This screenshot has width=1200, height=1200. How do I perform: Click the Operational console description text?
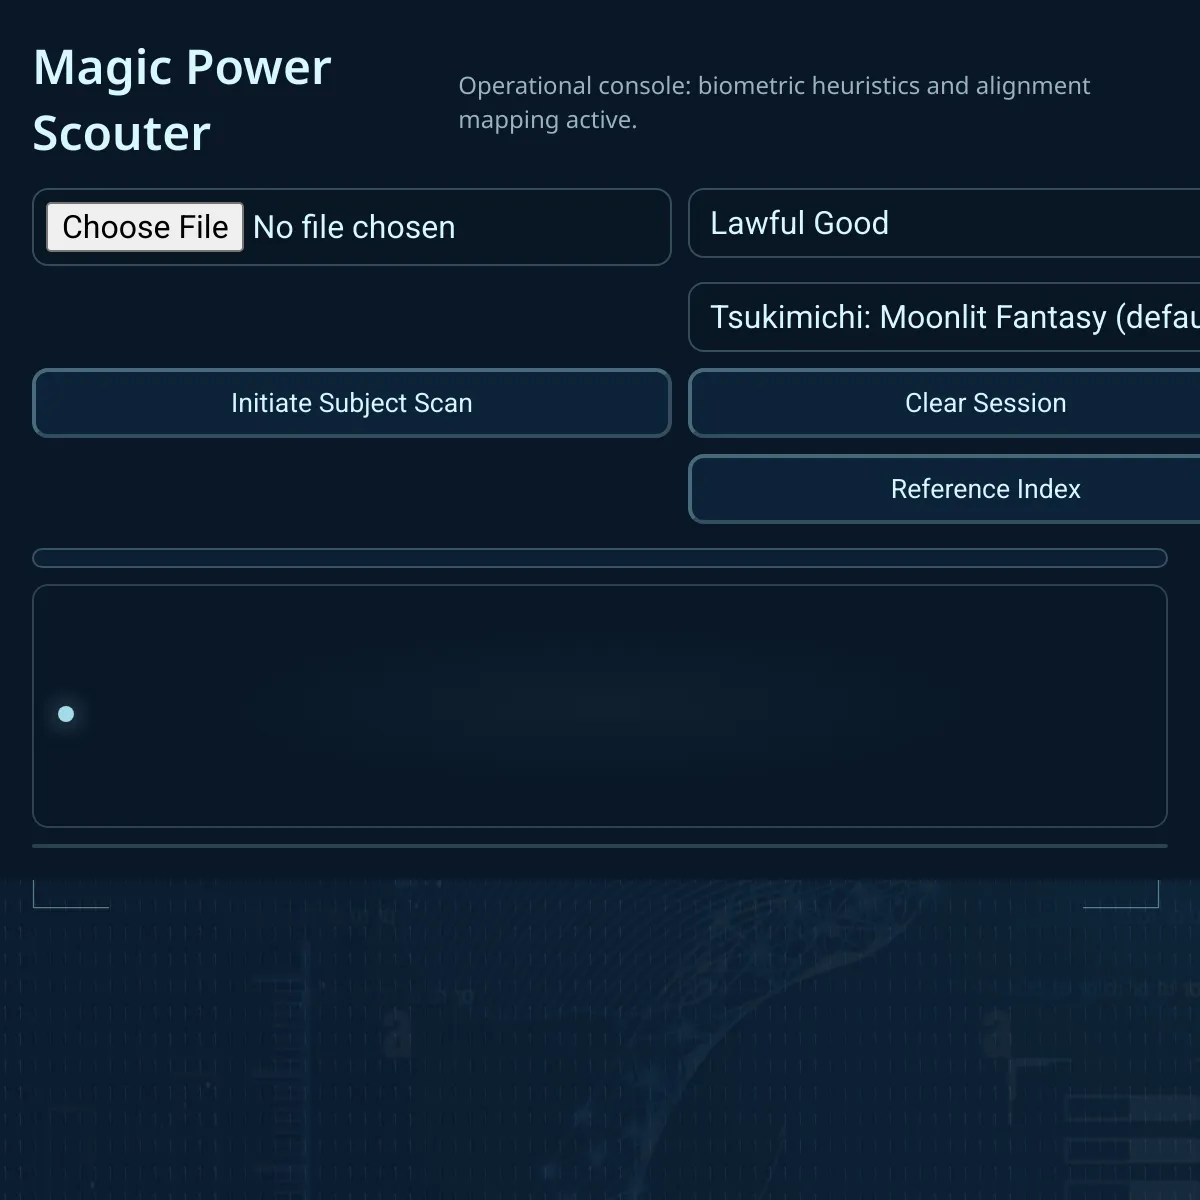774,102
